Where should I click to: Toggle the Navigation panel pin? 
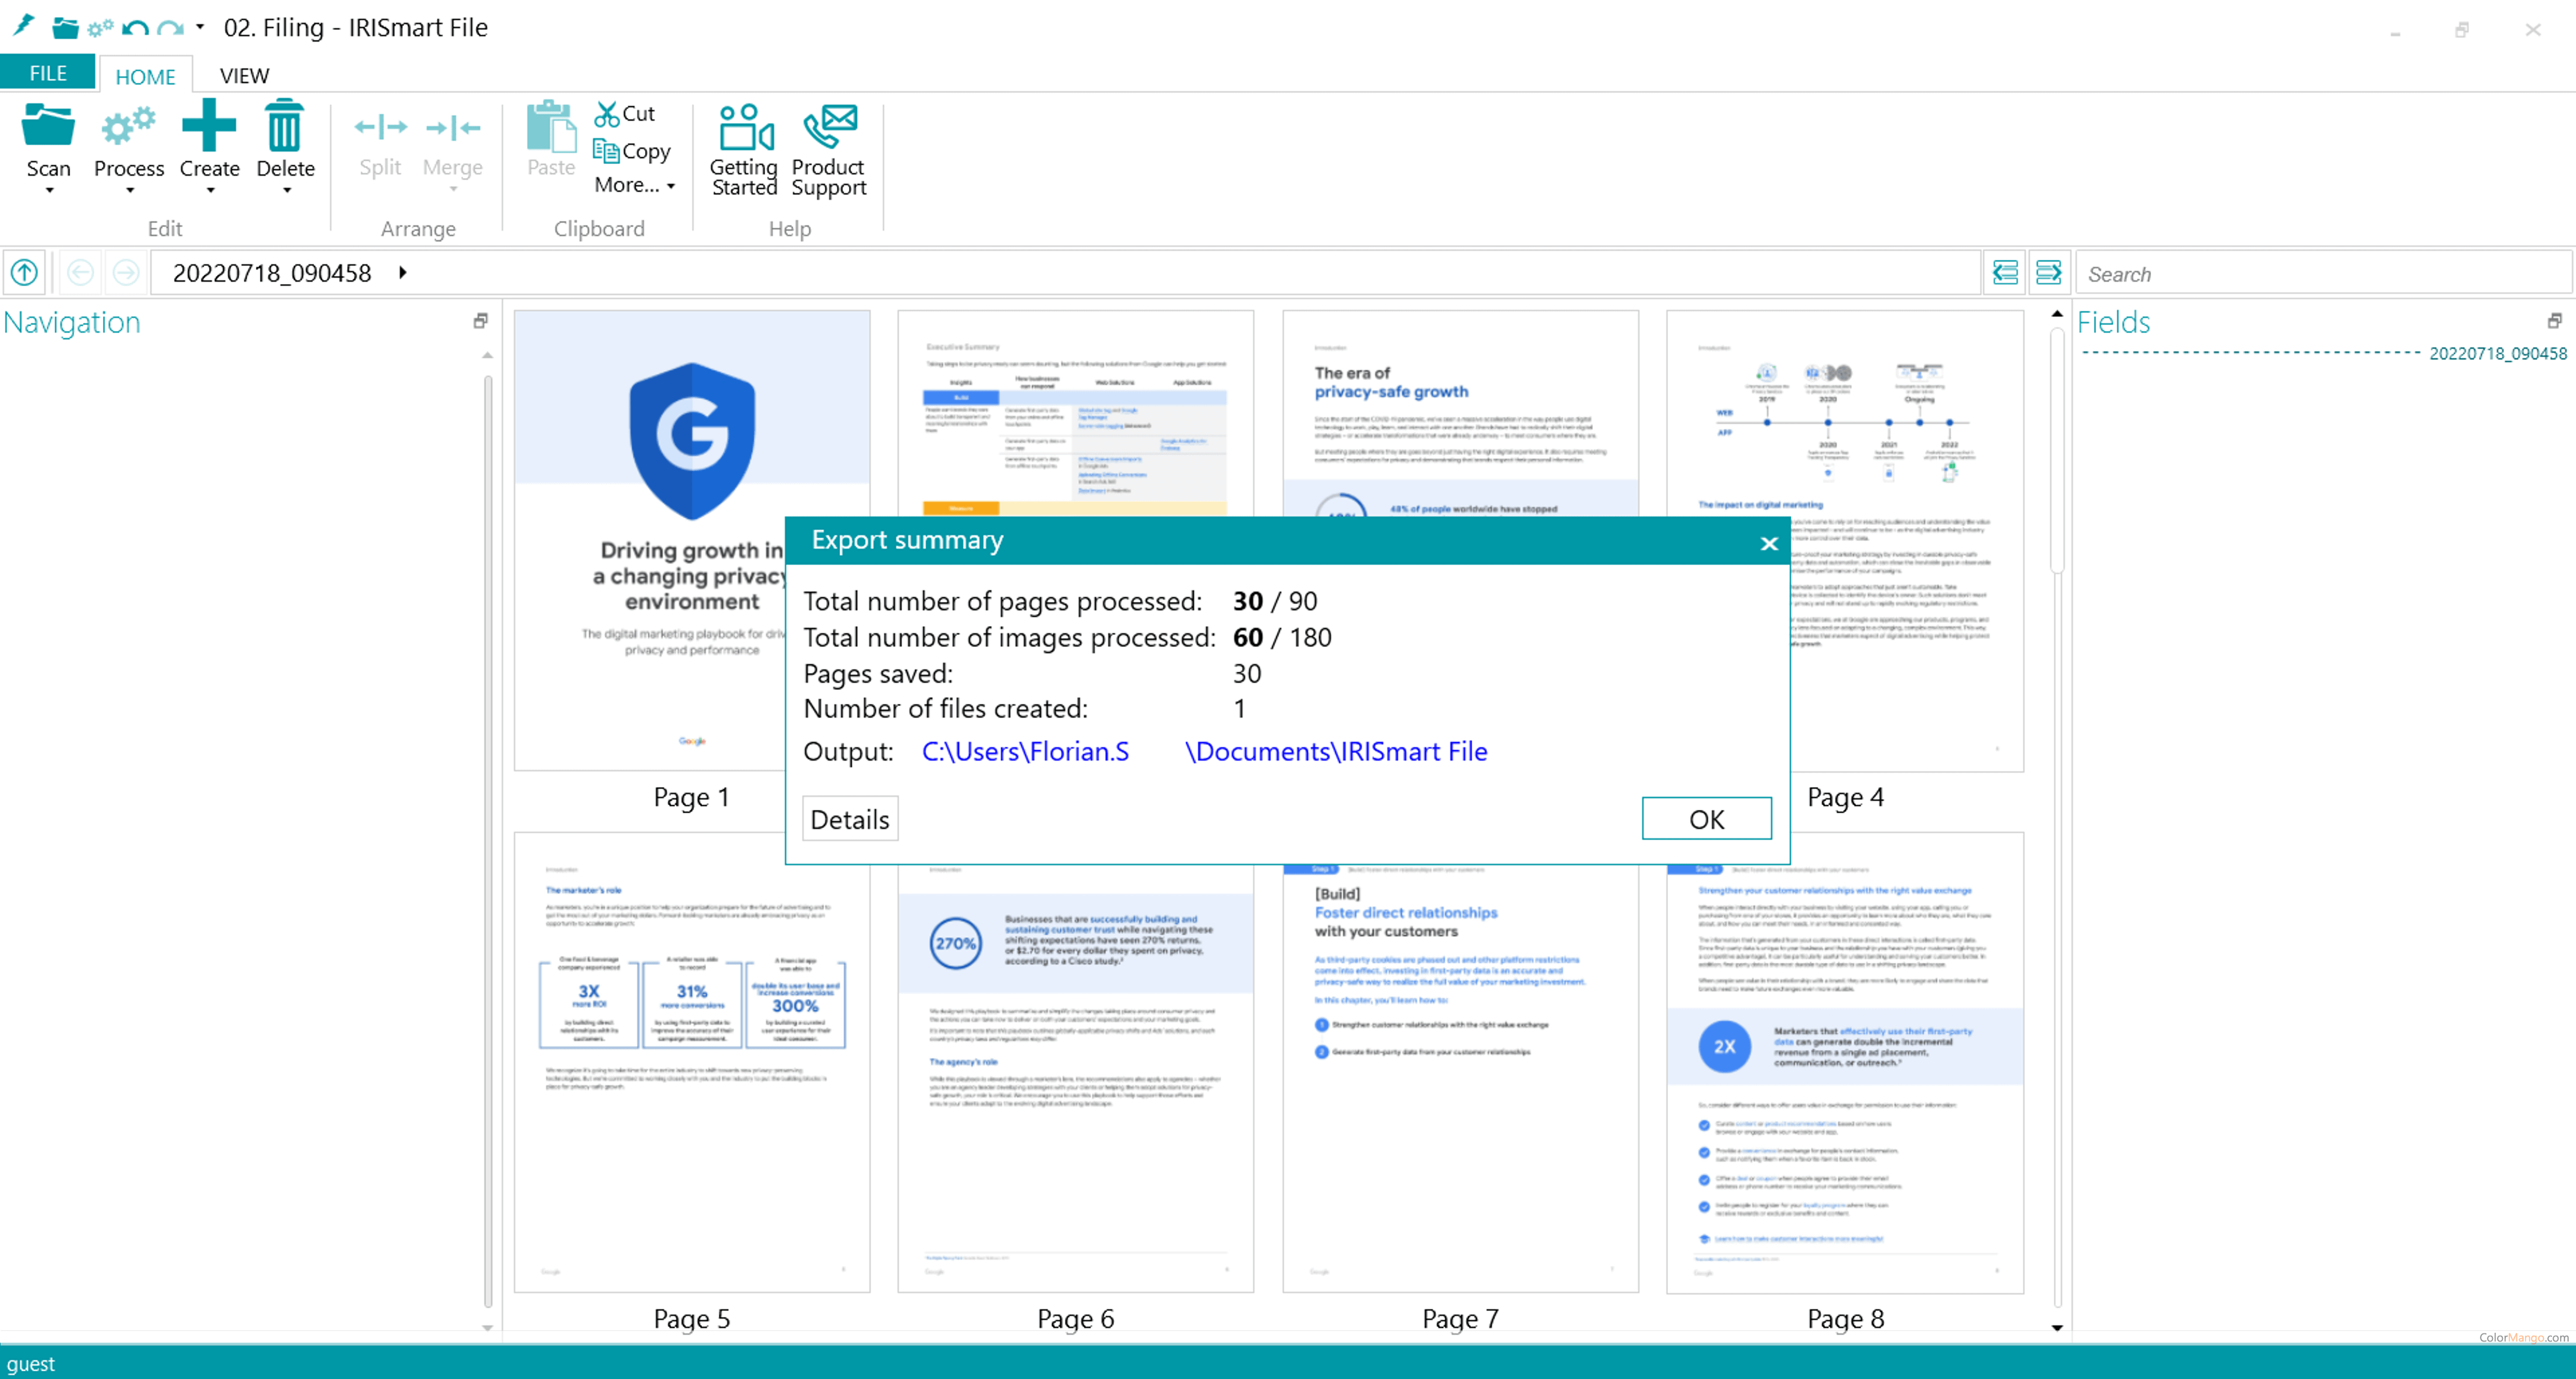pyautogui.click(x=481, y=321)
